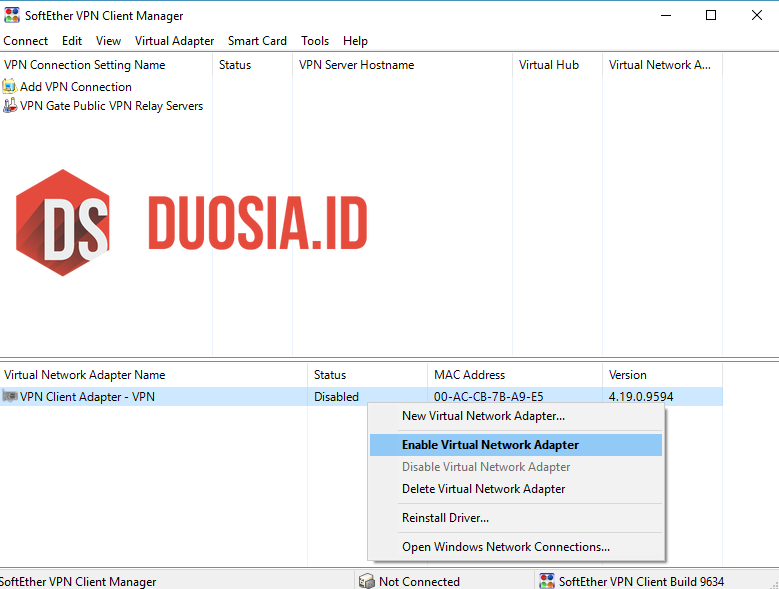This screenshot has height=589, width=779.
Task: Open the Edit menu
Action: pos(72,41)
